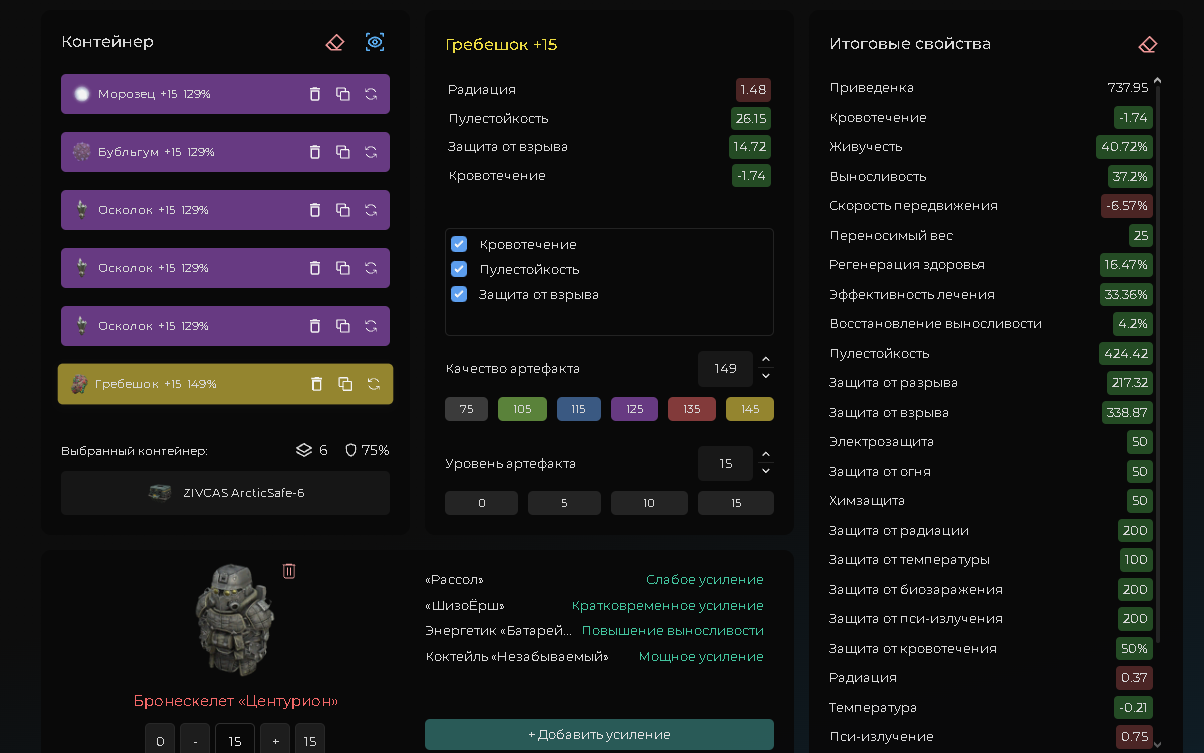Click the Качество артефакта input showing 149
The image size is (1204, 753).
pos(725,368)
